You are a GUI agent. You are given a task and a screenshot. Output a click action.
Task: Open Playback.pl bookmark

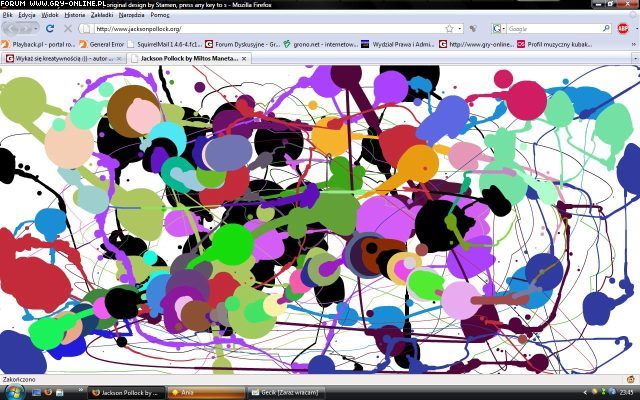tap(38, 44)
